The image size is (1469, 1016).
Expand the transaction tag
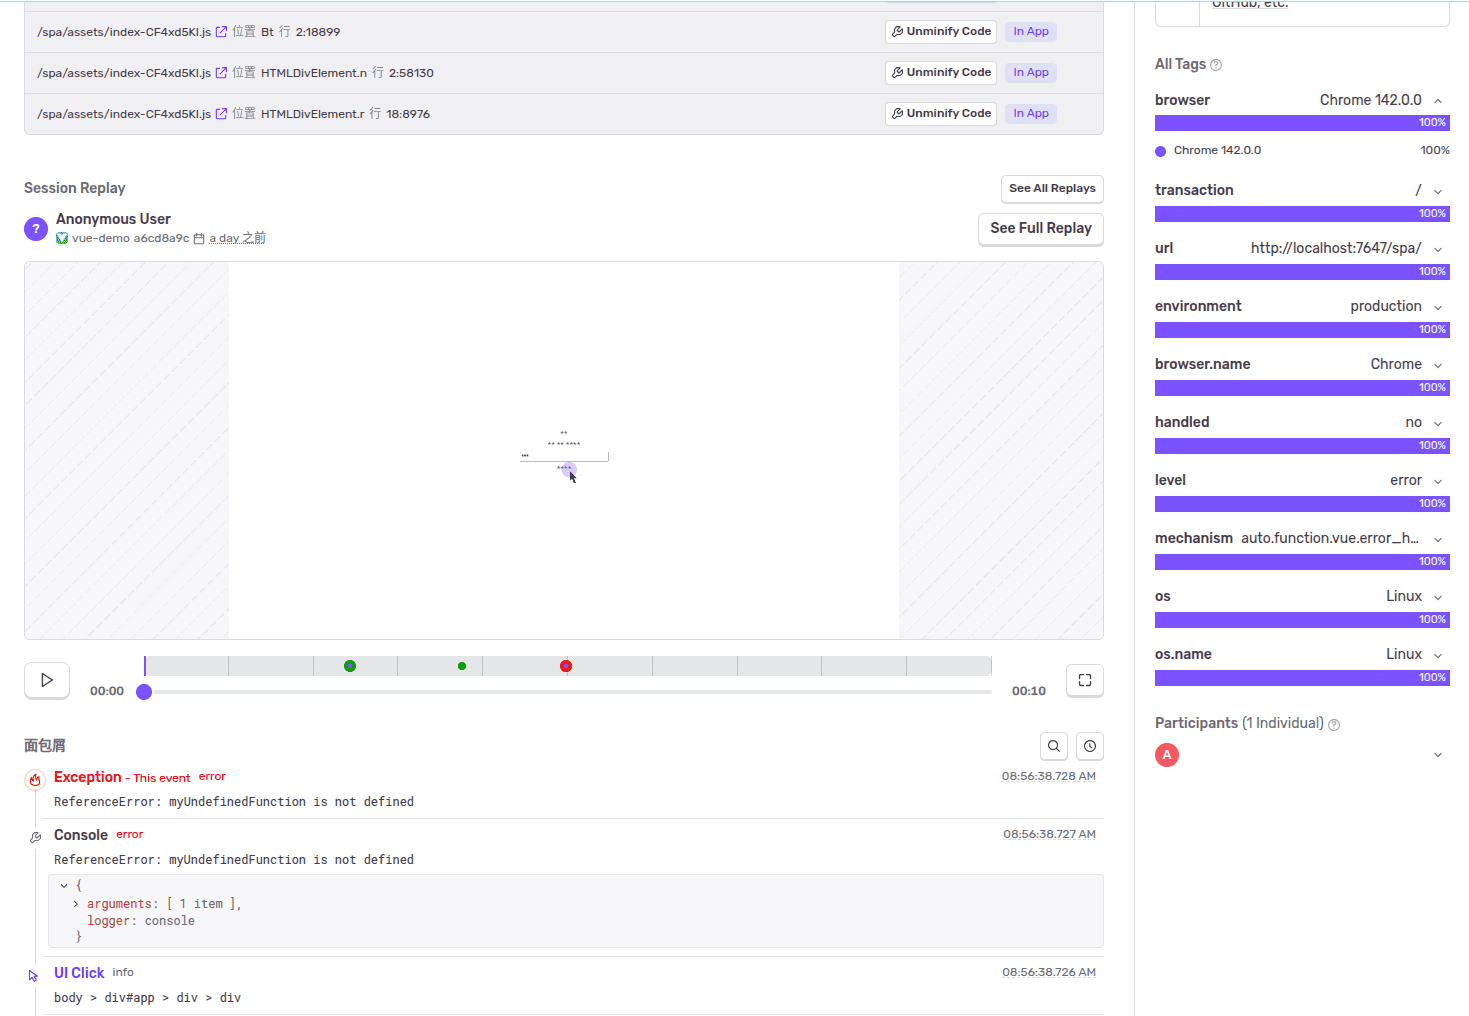[x=1438, y=191]
